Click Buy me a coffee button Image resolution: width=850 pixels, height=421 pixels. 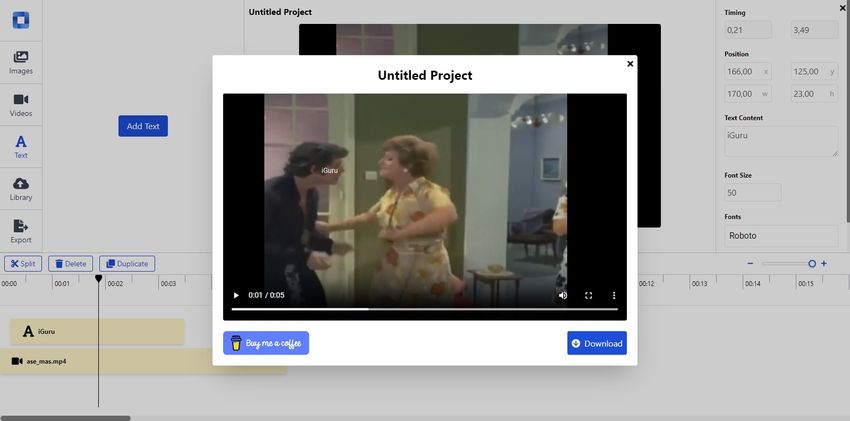(266, 343)
